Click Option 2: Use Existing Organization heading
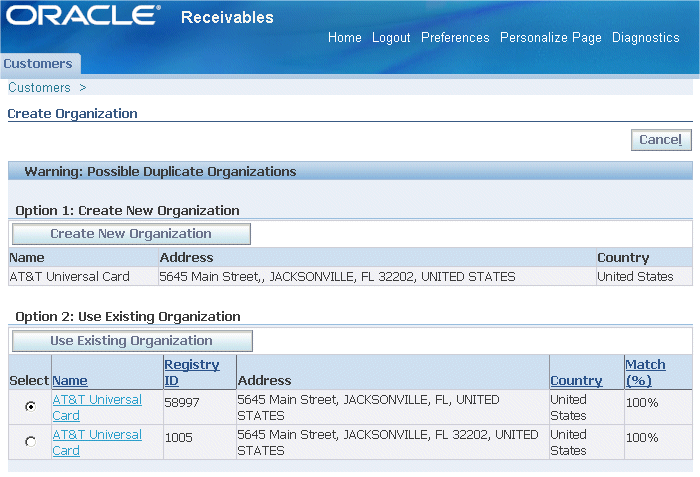700x477 pixels. coord(128,317)
